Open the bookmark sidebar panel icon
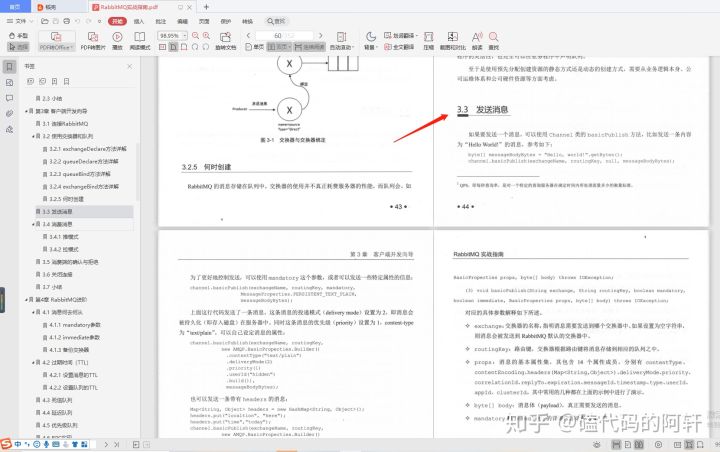 click(x=9, y=67)
